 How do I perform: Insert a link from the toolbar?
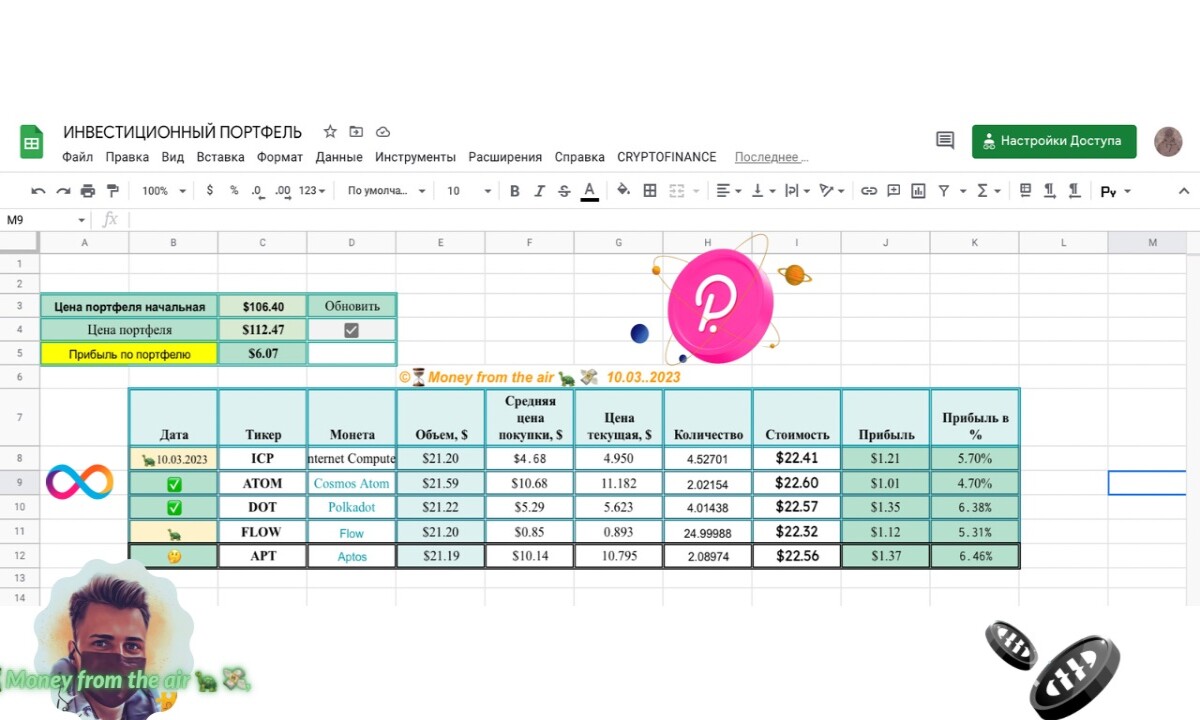(869, 191)
